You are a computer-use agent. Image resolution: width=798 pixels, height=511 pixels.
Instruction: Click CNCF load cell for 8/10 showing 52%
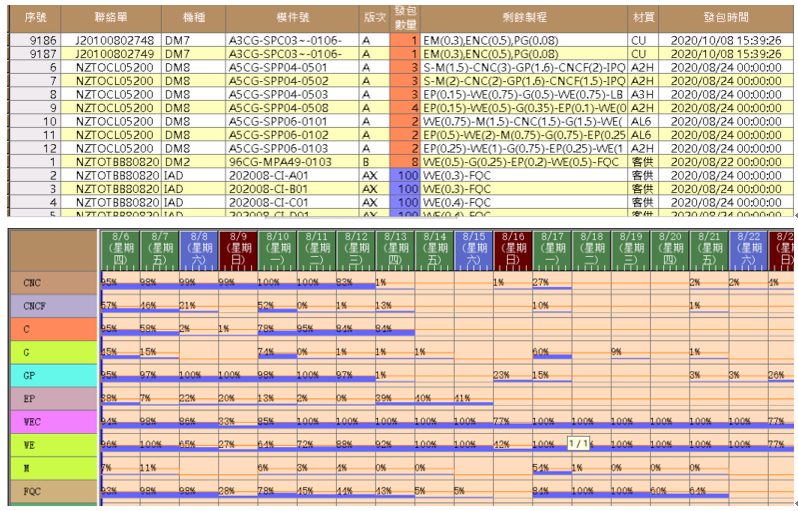[277, 306]
